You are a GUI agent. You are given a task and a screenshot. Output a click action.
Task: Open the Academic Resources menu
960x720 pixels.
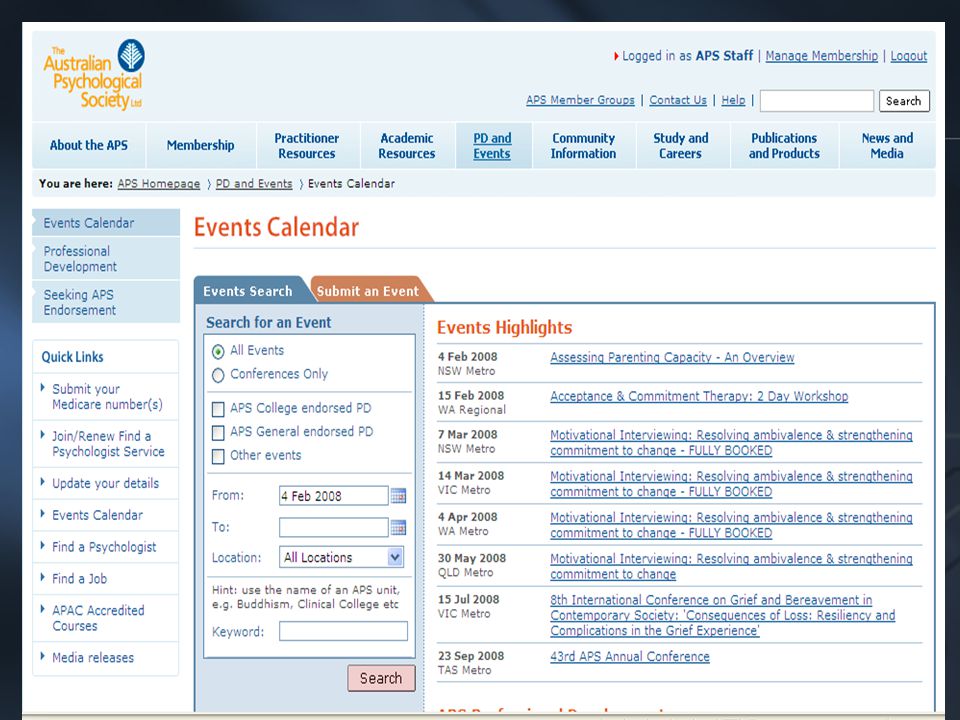pos(407,146)
